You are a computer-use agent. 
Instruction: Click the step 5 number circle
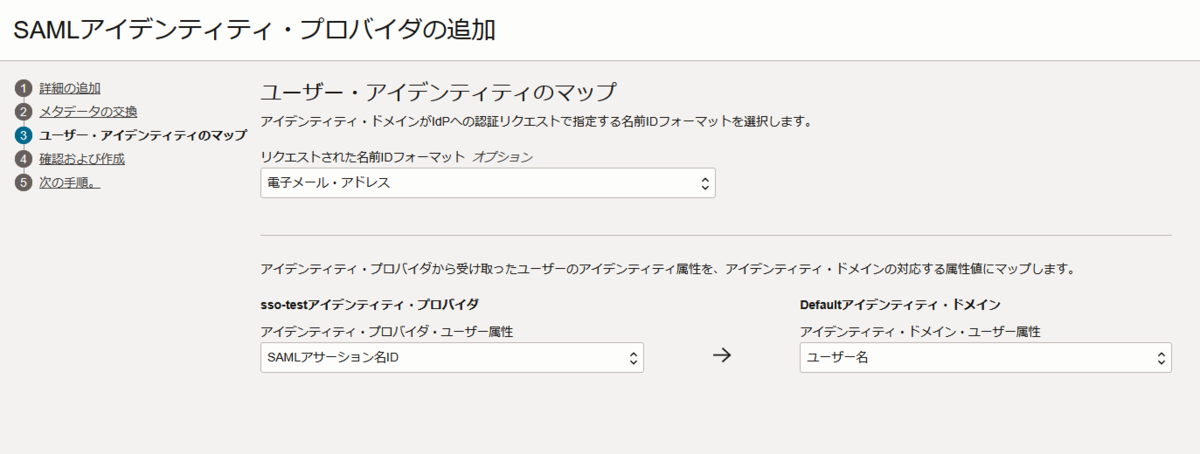(x=23, y=183)
